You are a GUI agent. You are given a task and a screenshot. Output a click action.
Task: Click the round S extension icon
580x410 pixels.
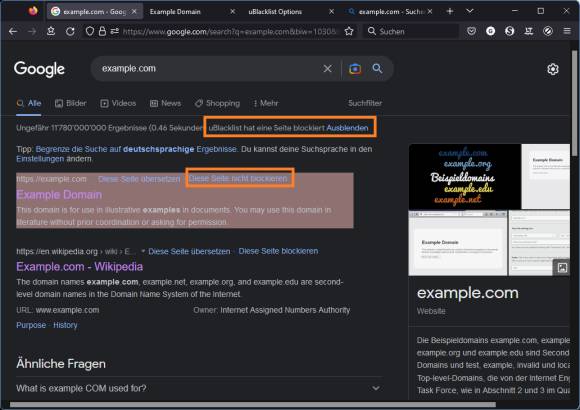[x=510, y=31]
